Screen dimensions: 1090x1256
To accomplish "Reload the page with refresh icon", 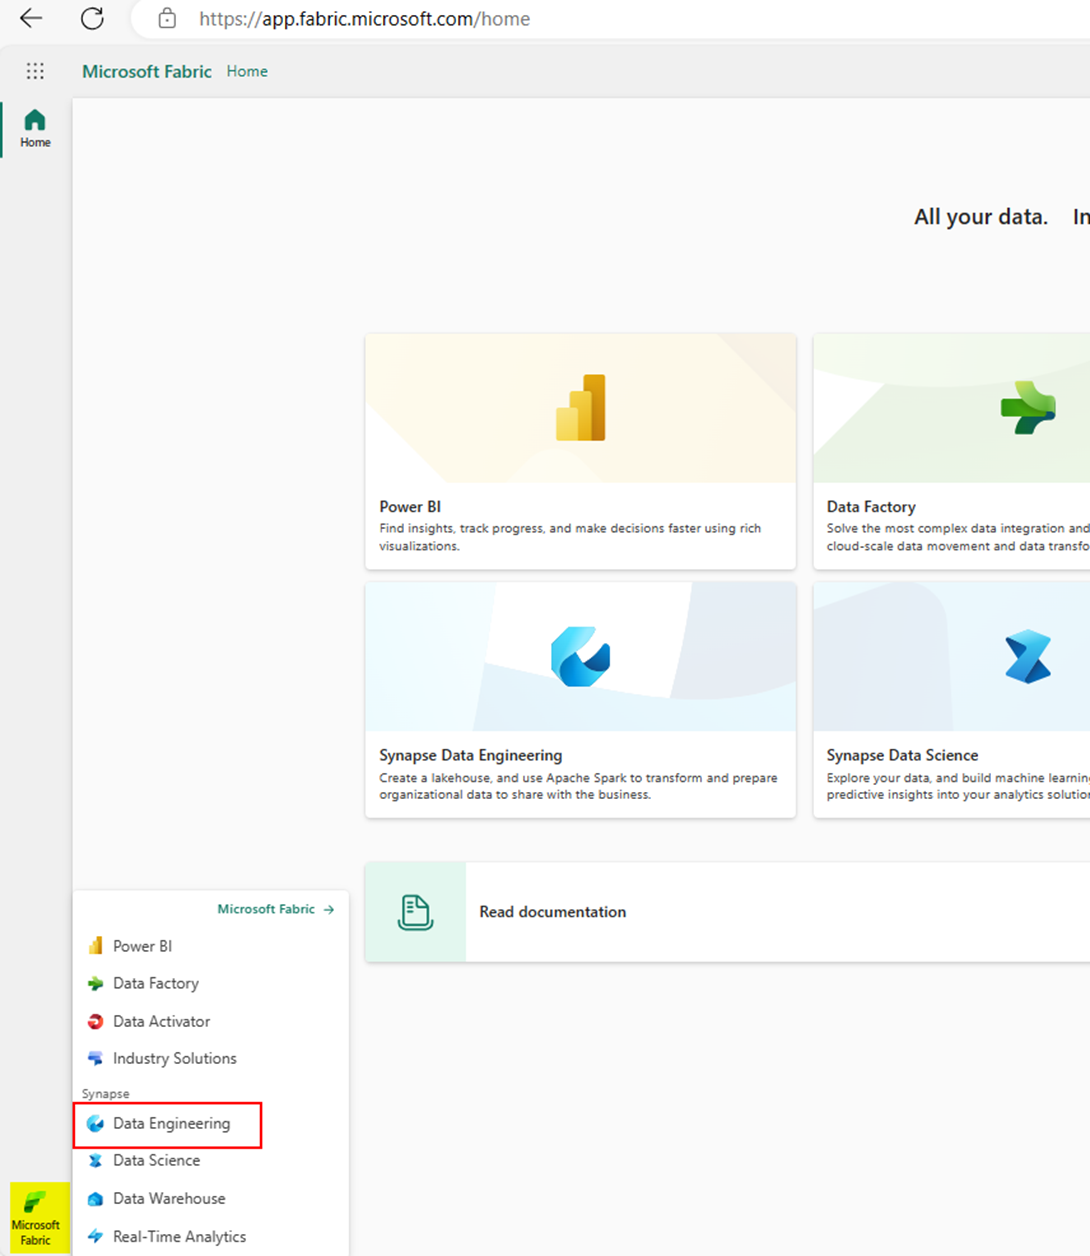I will 92,18.
